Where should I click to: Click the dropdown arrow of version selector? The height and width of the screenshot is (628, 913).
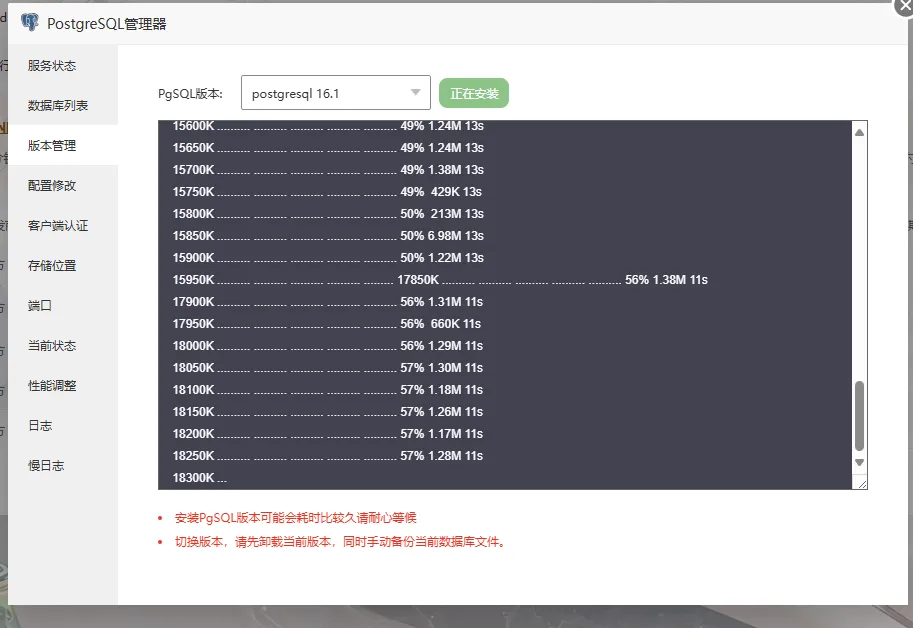tap(415, 93)
